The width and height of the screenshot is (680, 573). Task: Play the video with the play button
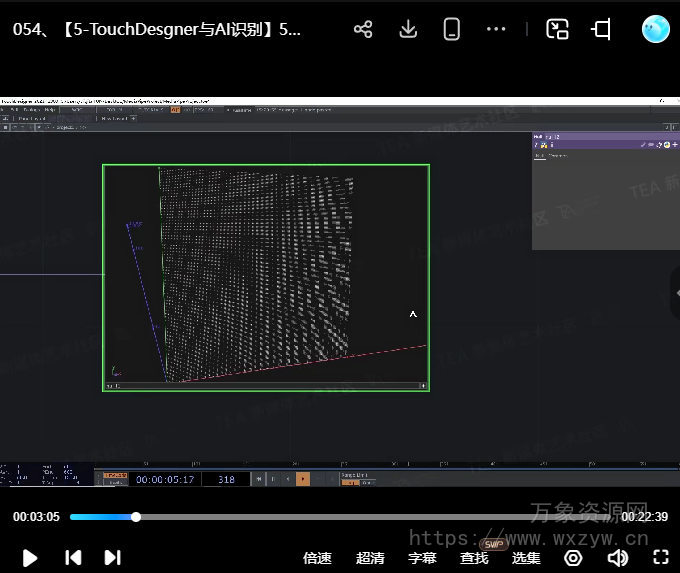pyautogui.click(x=30, y=557)
